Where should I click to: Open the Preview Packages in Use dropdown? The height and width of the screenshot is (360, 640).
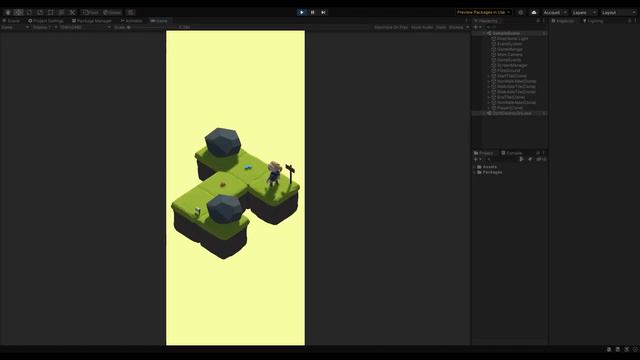tap(483, 12)
